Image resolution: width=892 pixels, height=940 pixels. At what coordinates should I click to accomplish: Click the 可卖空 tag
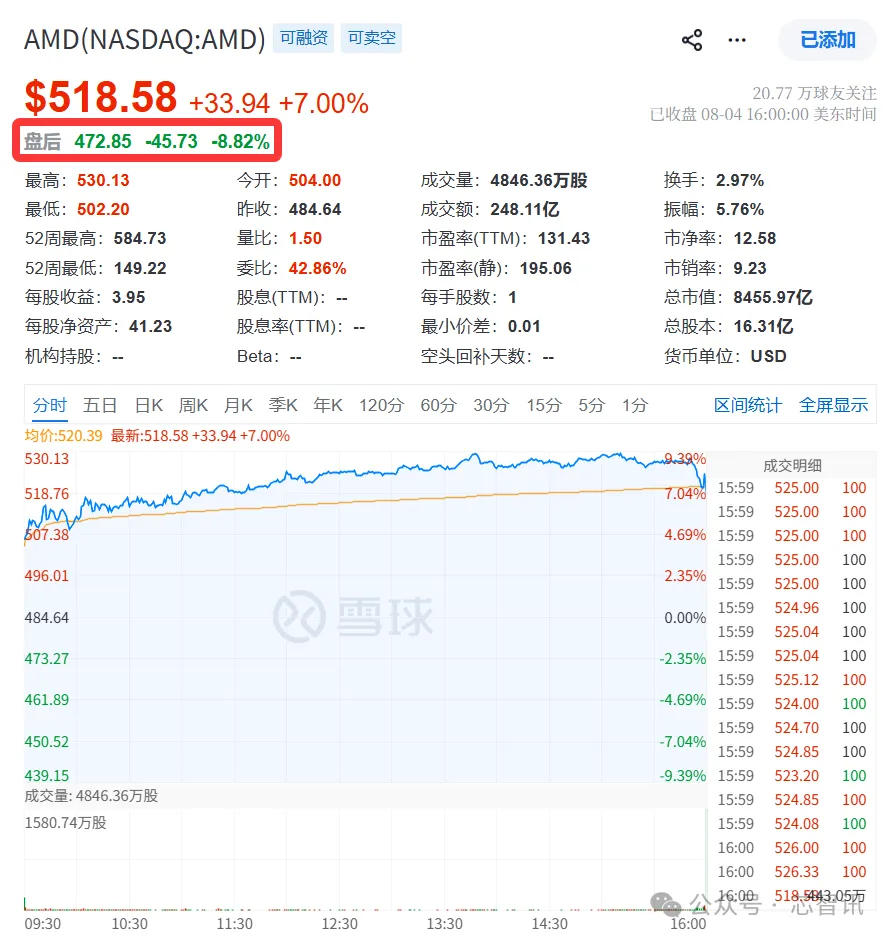[372, 38]
